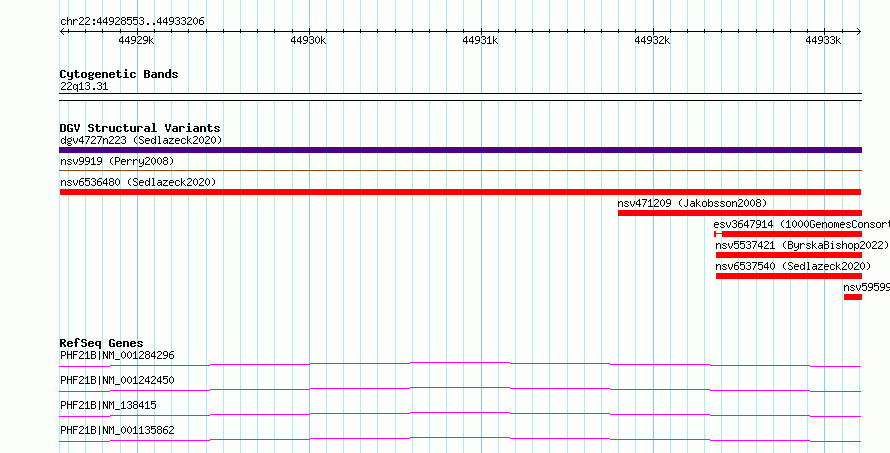Click PHF21B|NM_001284296 transcript label
The width and height of the screenshot is (890, 453).
(117, 355)
